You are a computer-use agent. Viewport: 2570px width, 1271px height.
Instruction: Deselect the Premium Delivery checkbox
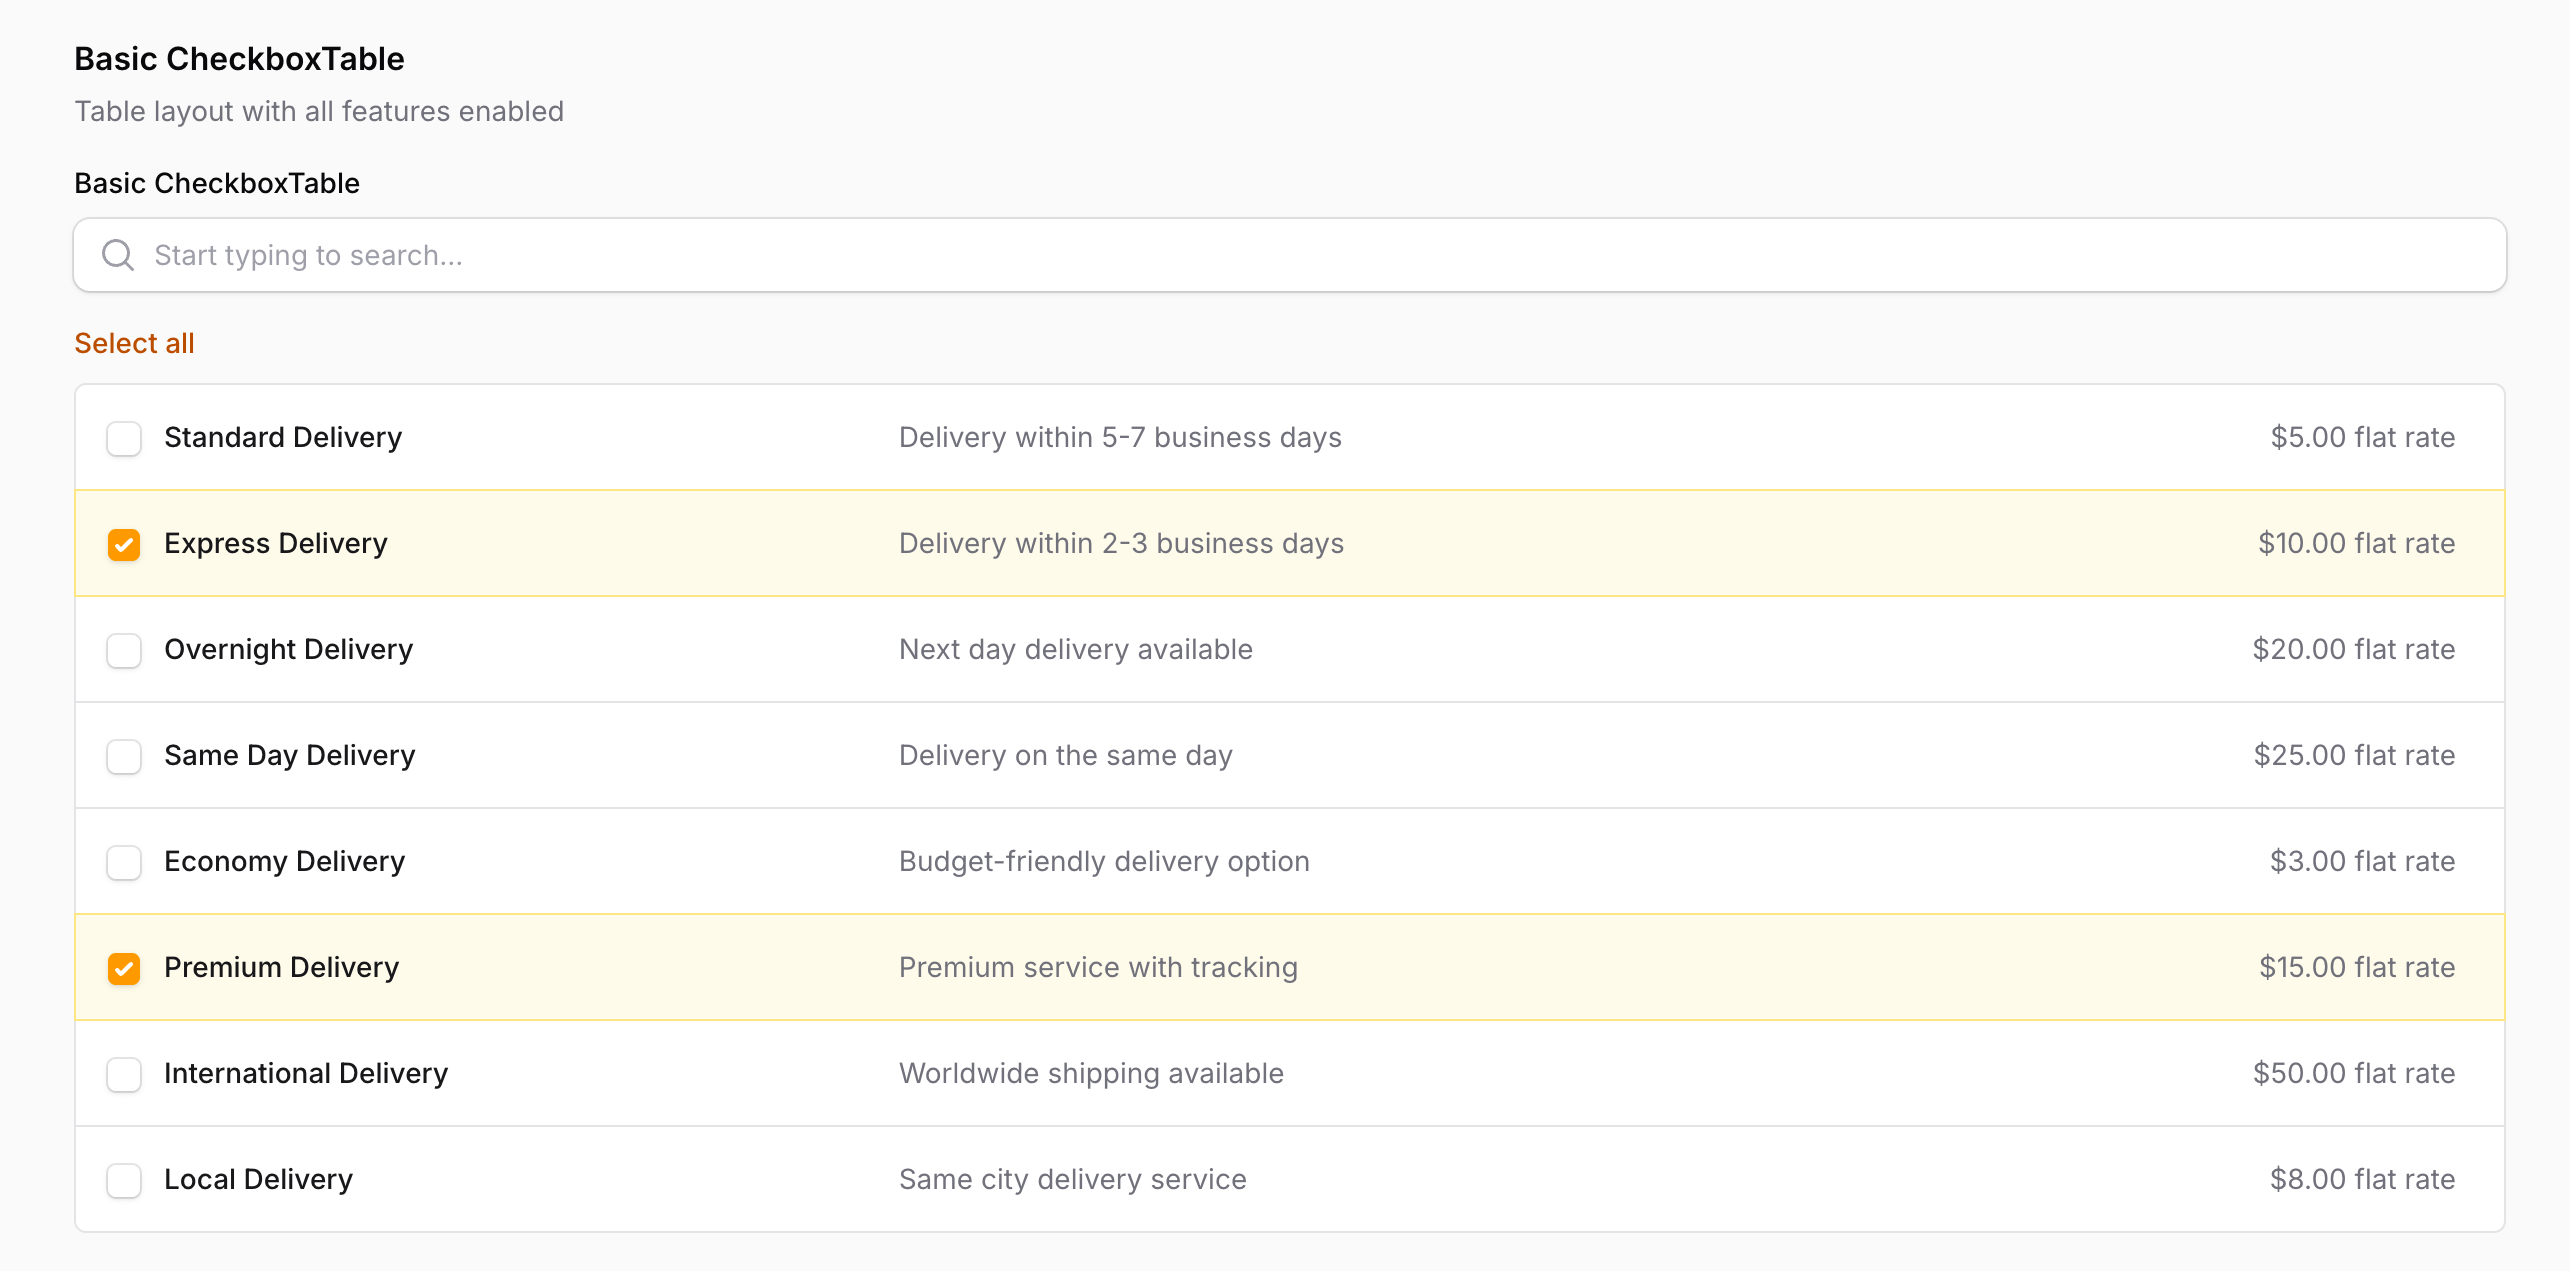click(124, 968)
